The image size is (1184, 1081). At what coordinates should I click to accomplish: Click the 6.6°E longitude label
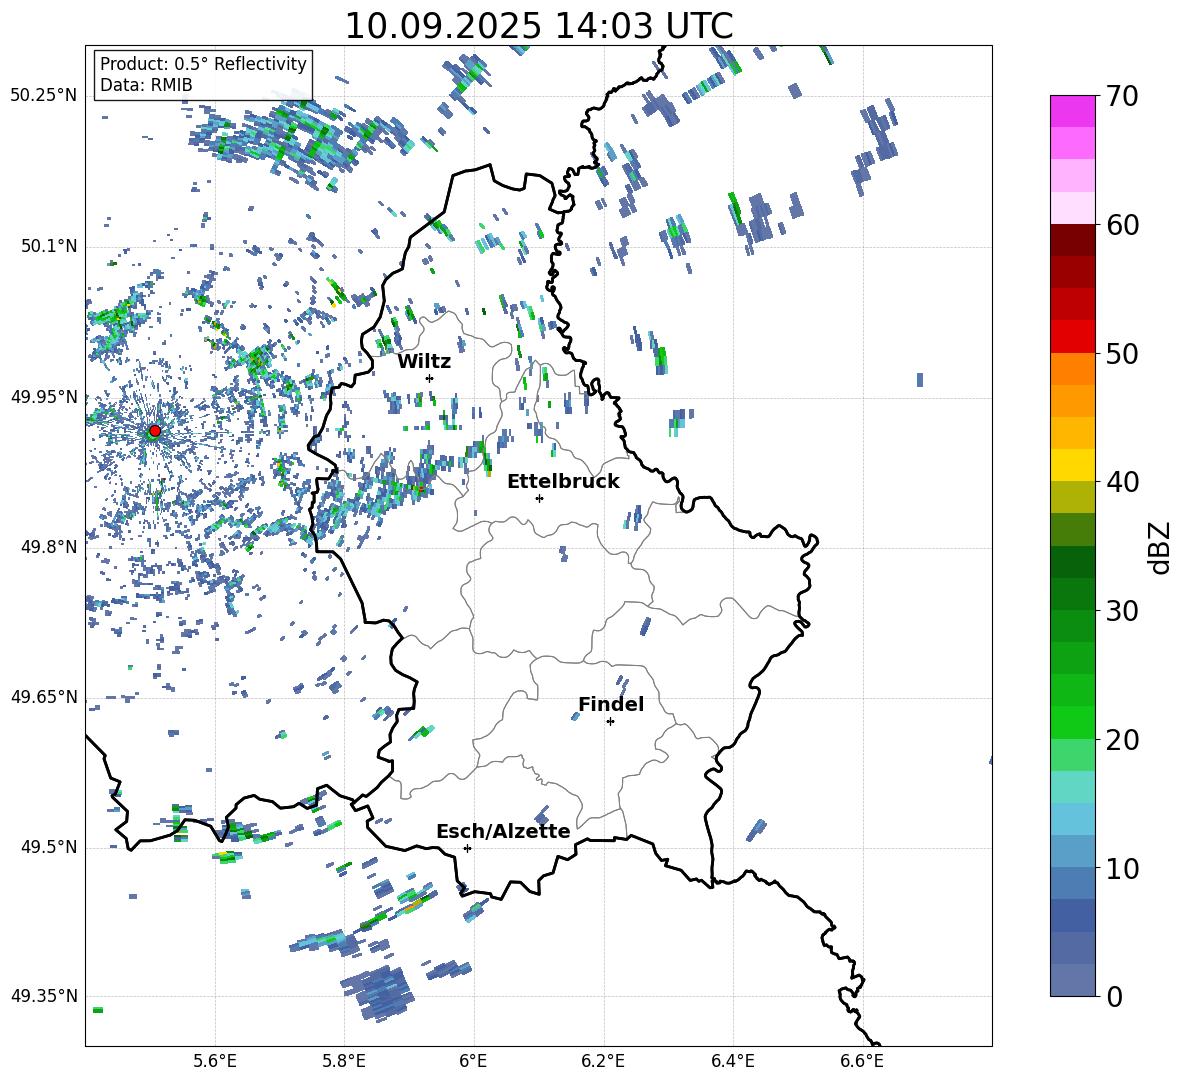click(862, 1061)
